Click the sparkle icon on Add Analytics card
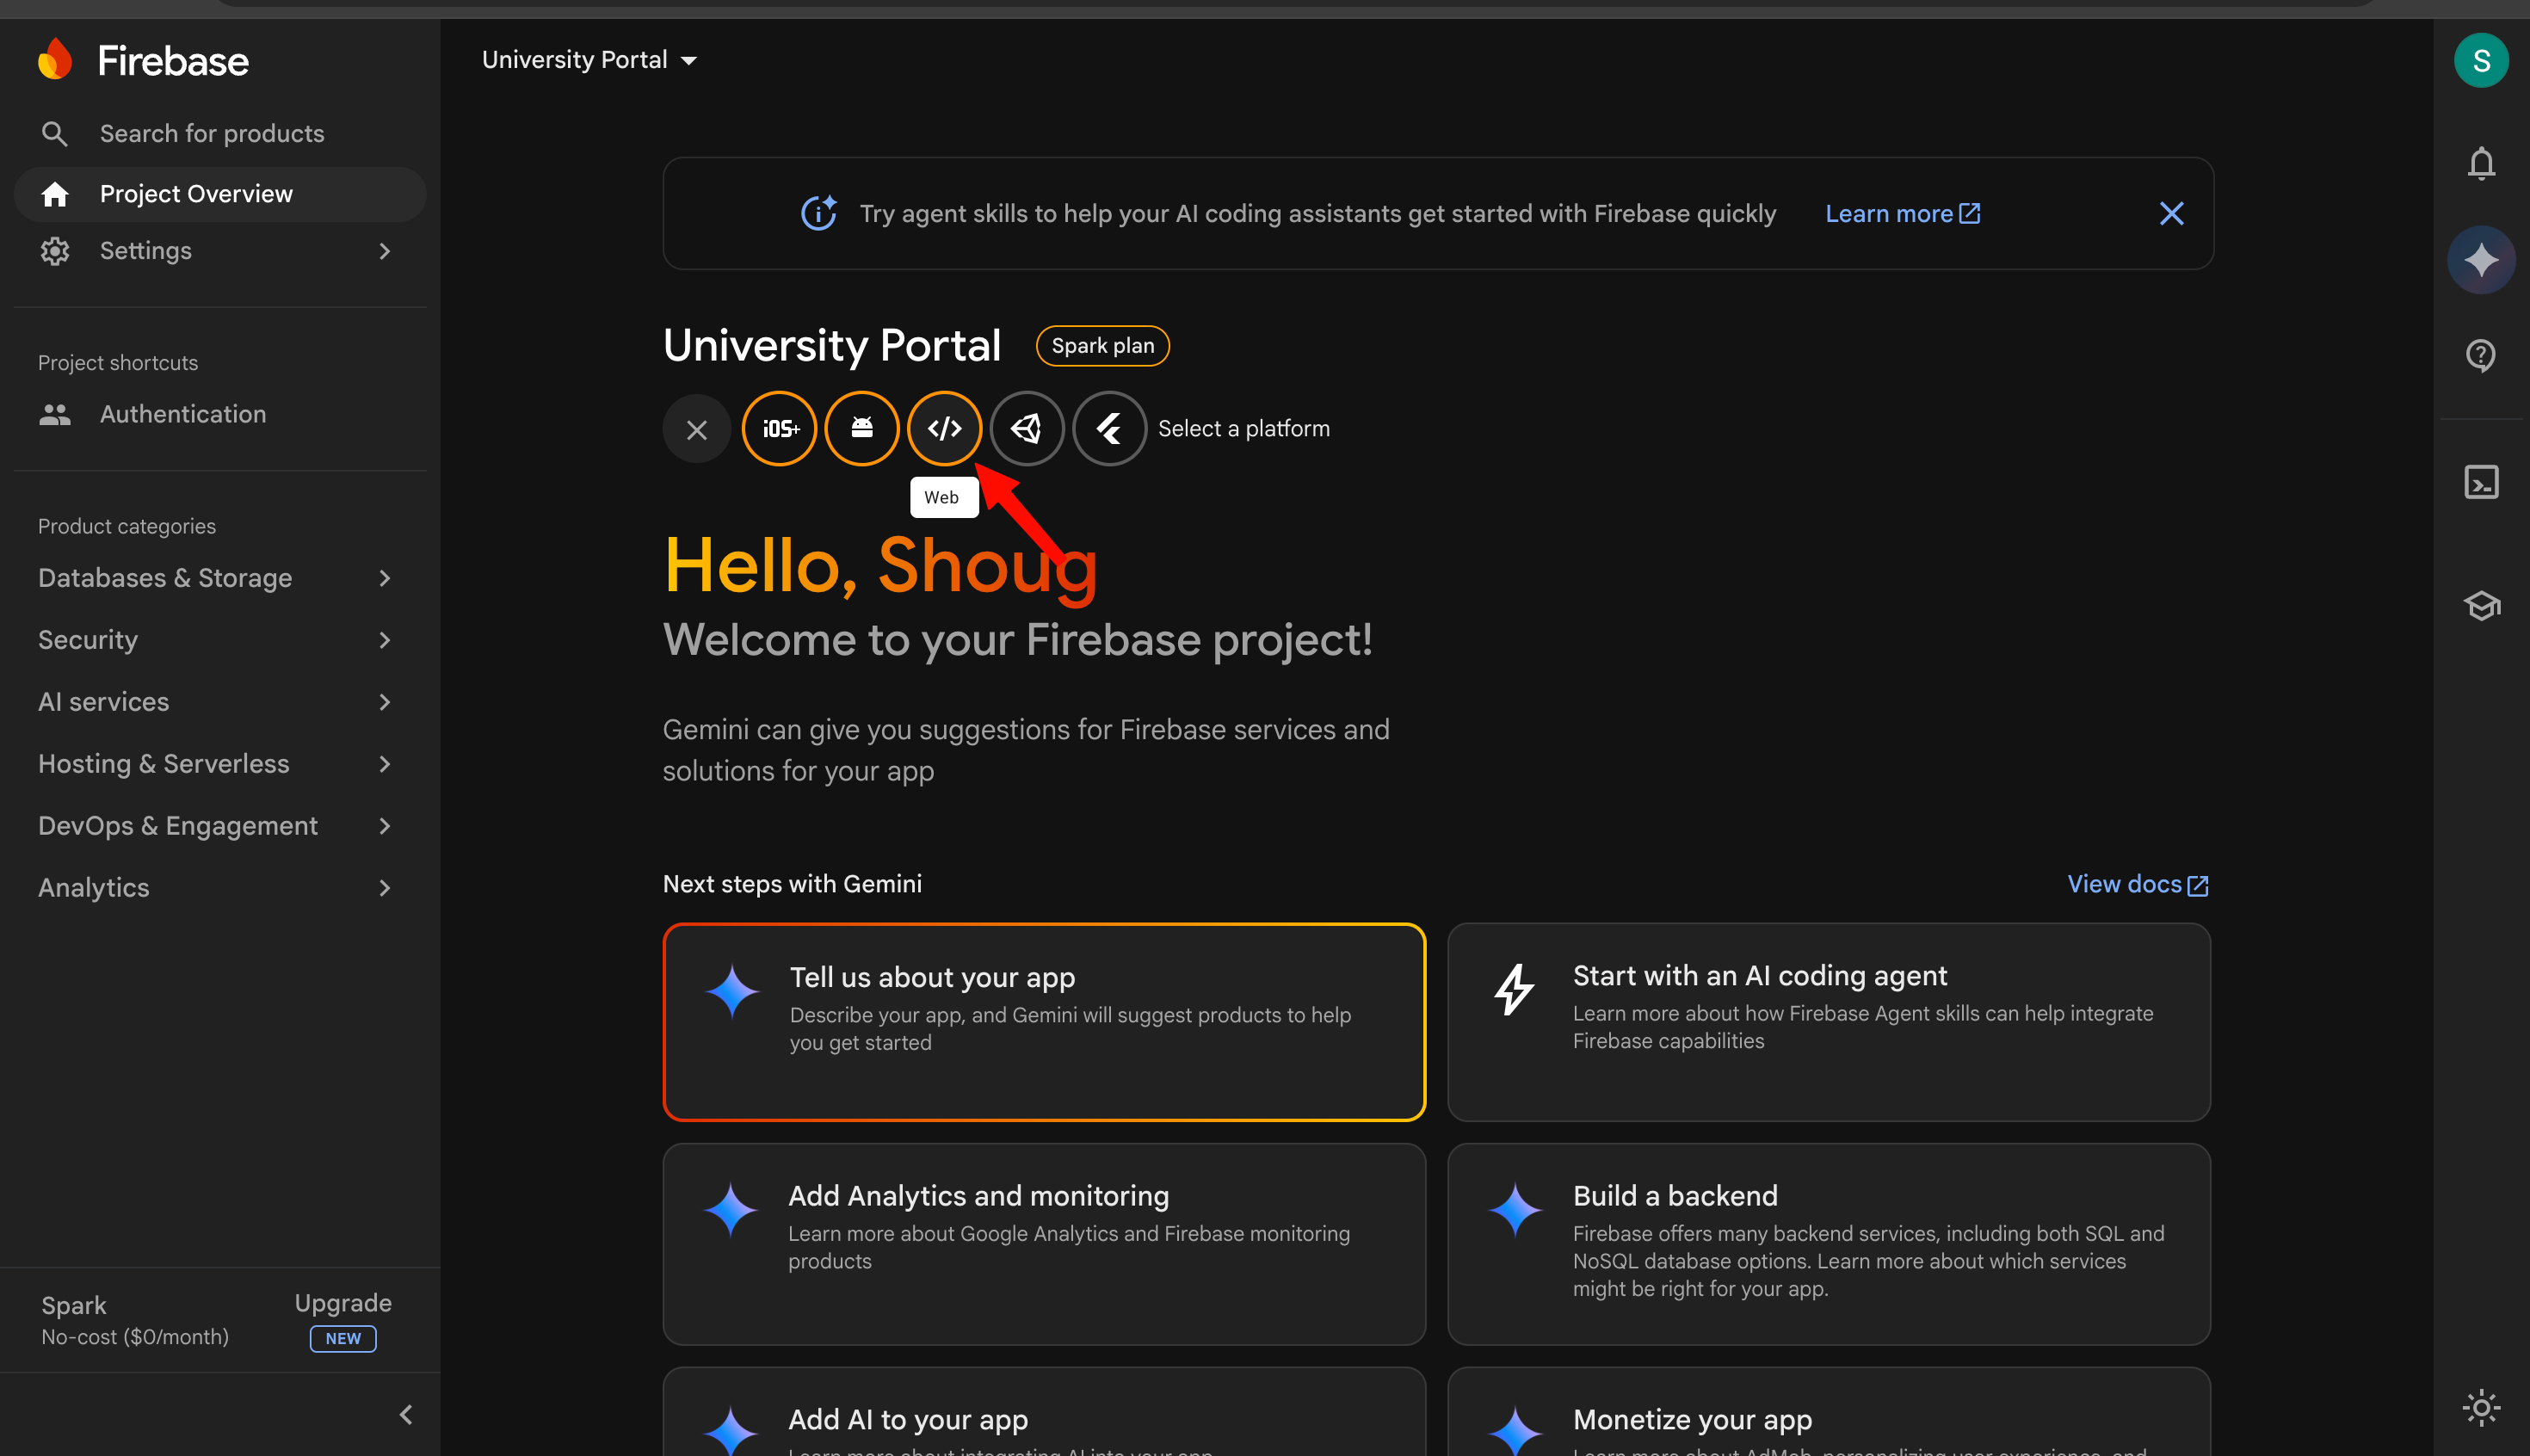Viewport: 2530px width, 1456px height. [731, 1210]
